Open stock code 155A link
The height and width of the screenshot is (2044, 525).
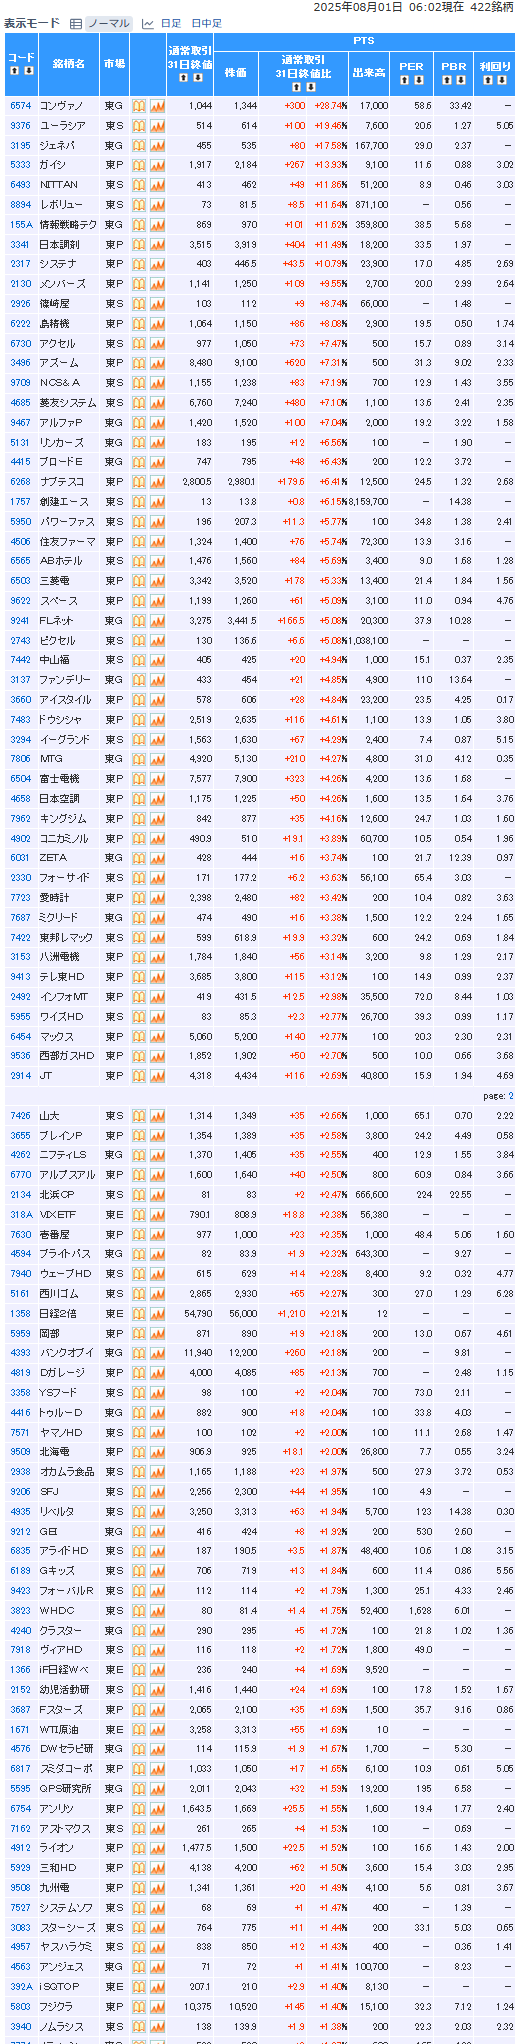21,224
